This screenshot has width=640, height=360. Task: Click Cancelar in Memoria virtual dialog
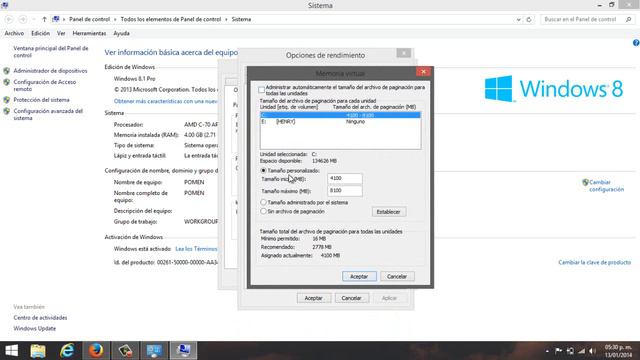(x=397, y=276)
